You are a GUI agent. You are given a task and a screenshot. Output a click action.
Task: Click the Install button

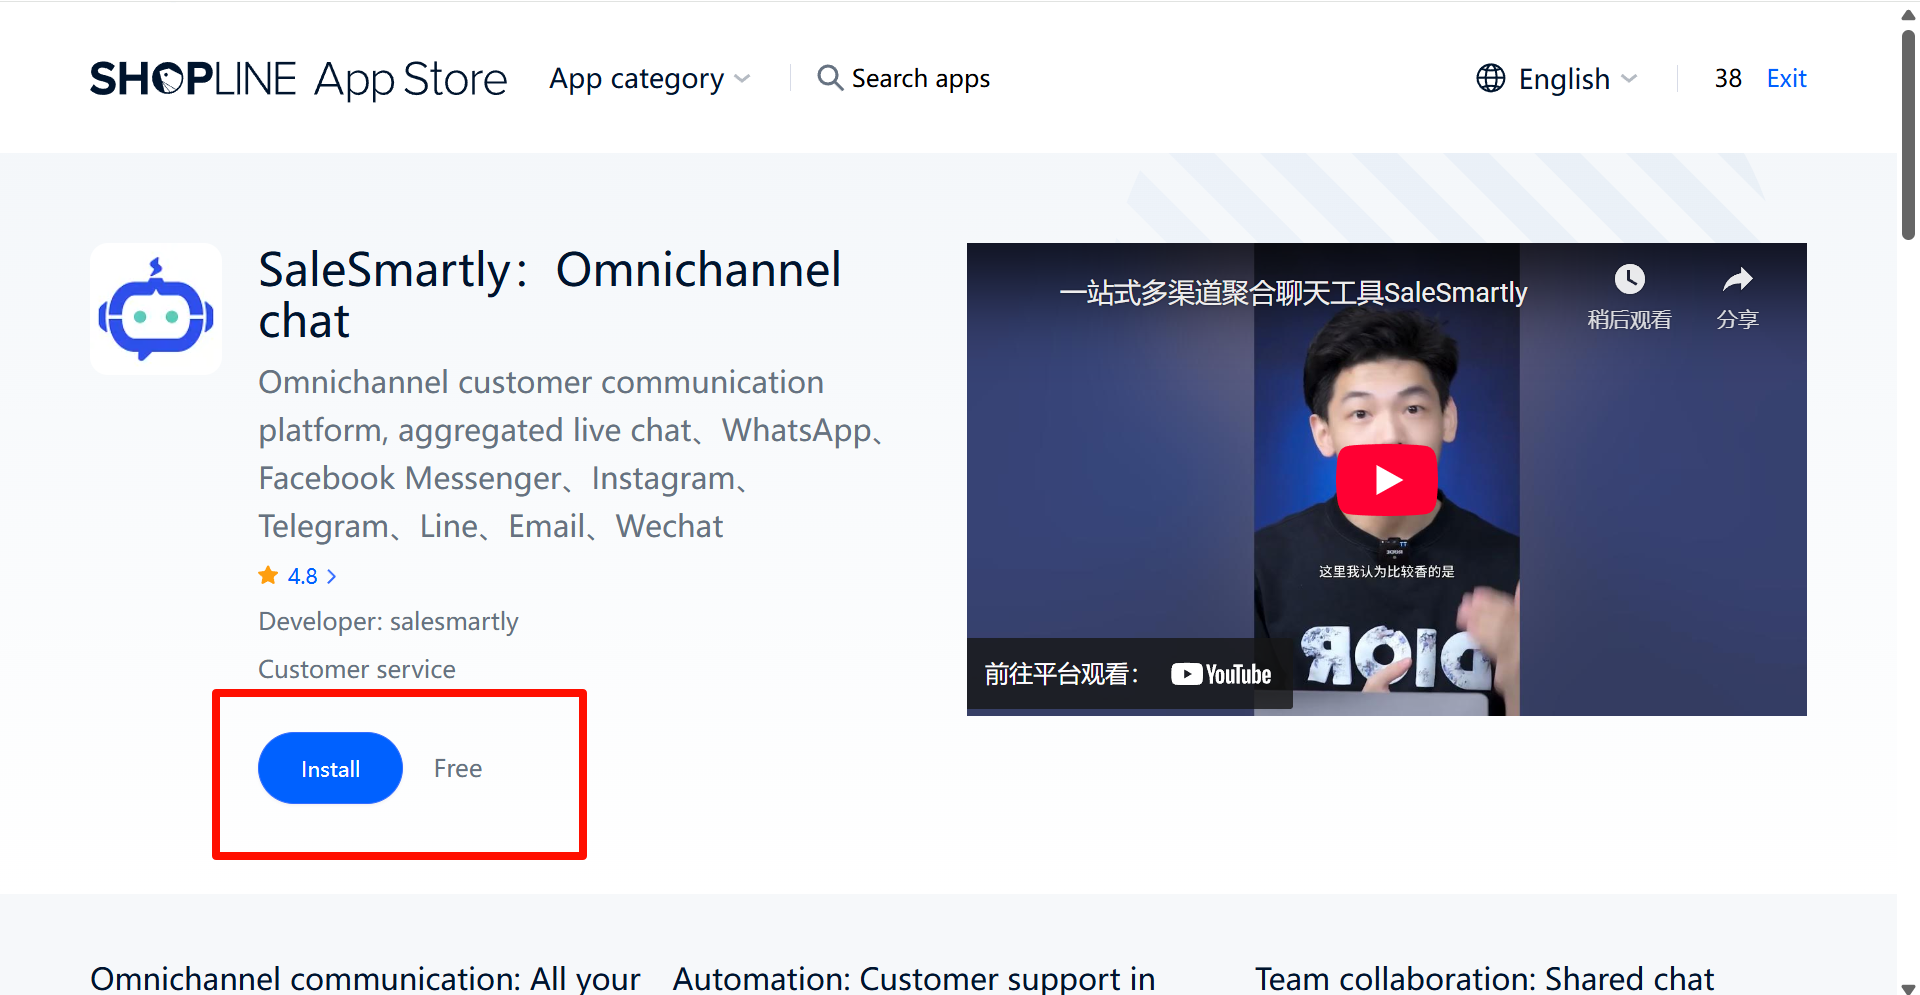(x=330, y=768)
